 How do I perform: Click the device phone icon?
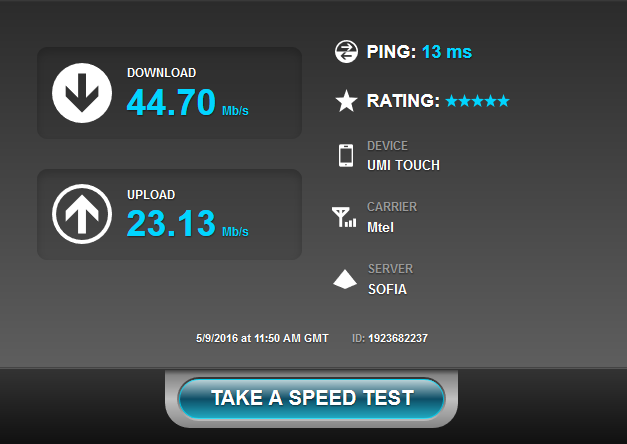click(346, 156)
